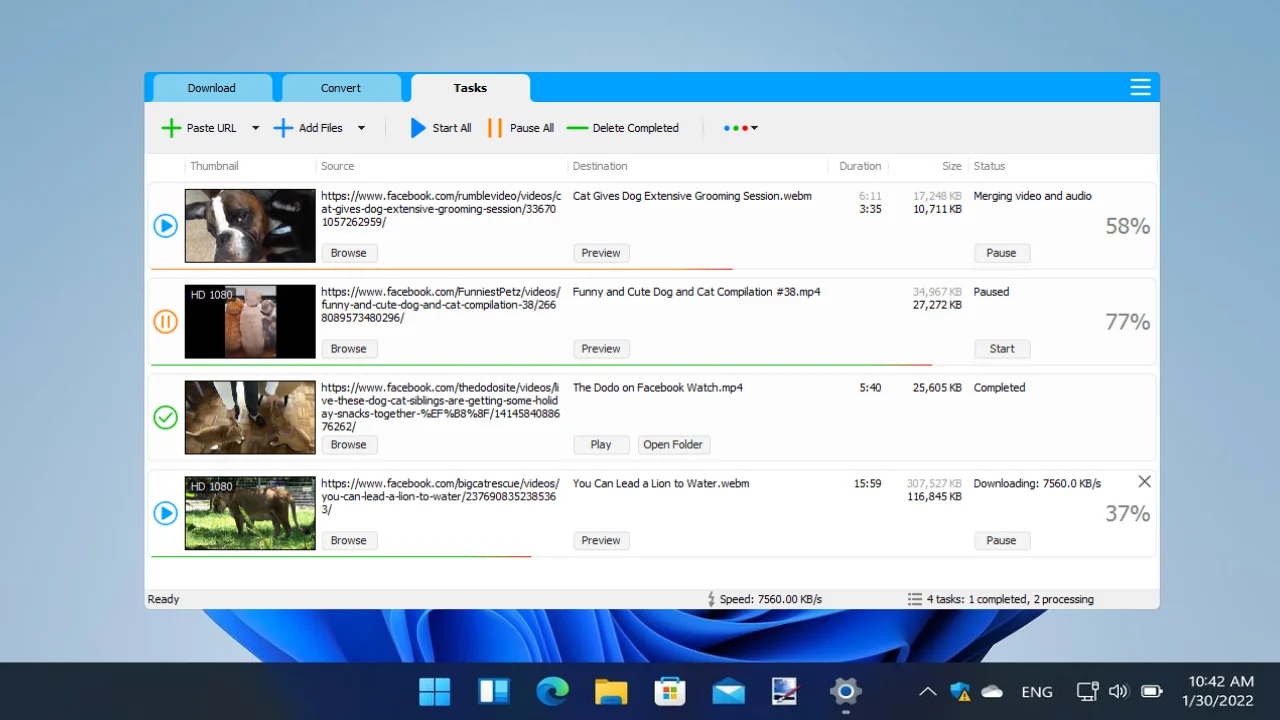Image resolution: width=1280 pixels, height=720 pixels.
Task: Pause the Lion to Water download
Action: pos(1001,541)
